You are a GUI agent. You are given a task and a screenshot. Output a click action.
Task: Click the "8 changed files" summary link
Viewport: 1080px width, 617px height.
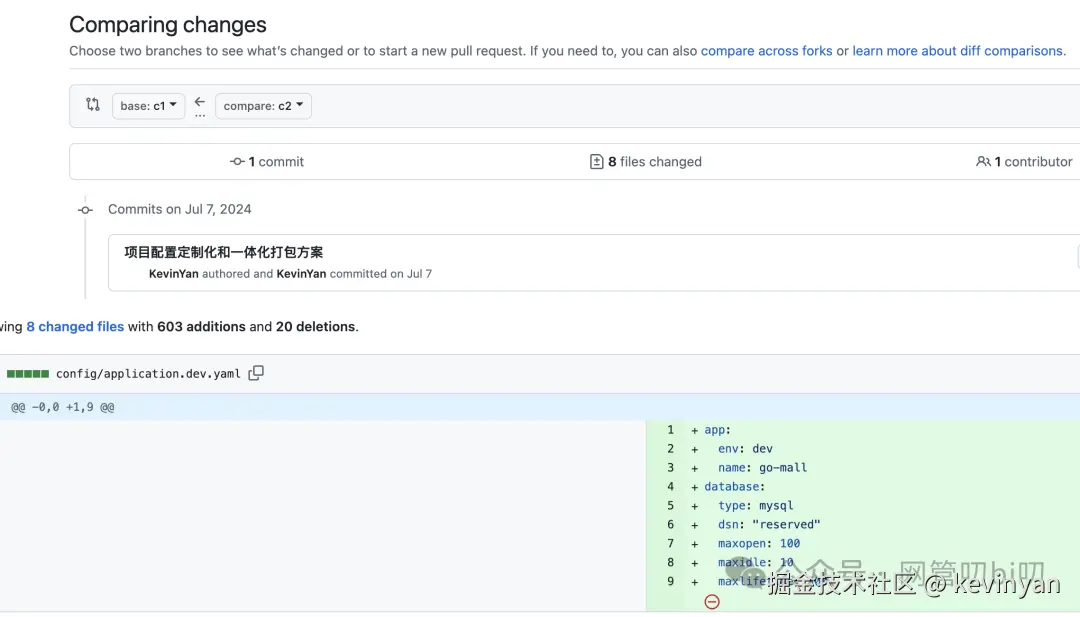[x=75, y=327]
